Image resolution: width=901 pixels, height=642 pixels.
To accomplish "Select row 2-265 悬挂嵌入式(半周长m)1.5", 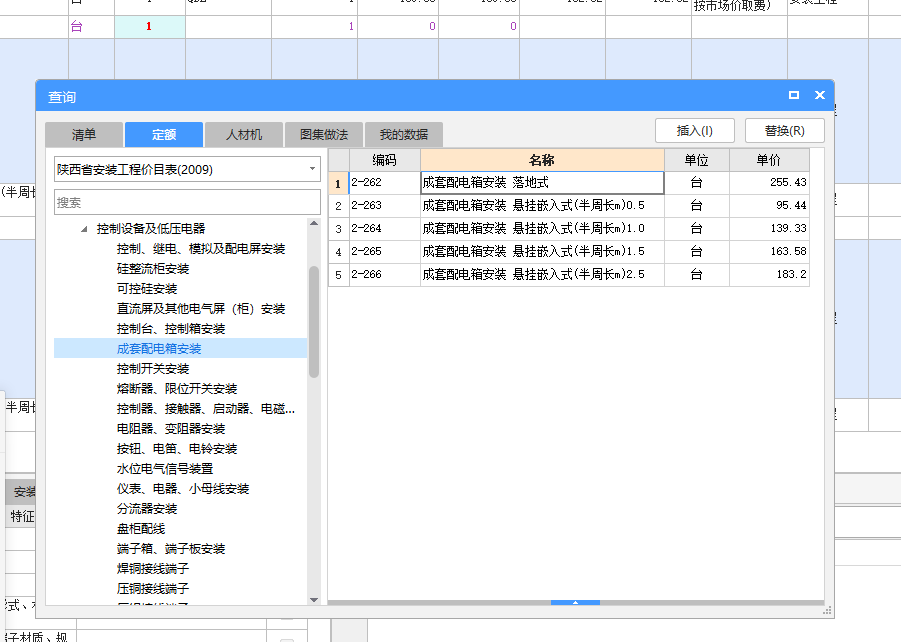I will [x=569, y=252].
